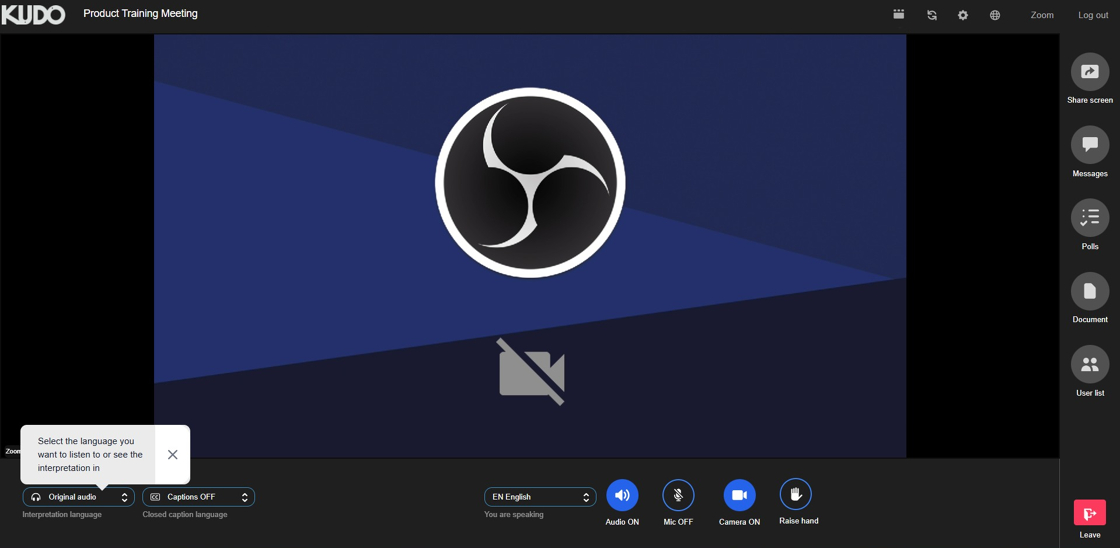The width and height of the screenshot is (1120, 548).
Task: Open the layout view icon in header
Action: pos(899,14)
